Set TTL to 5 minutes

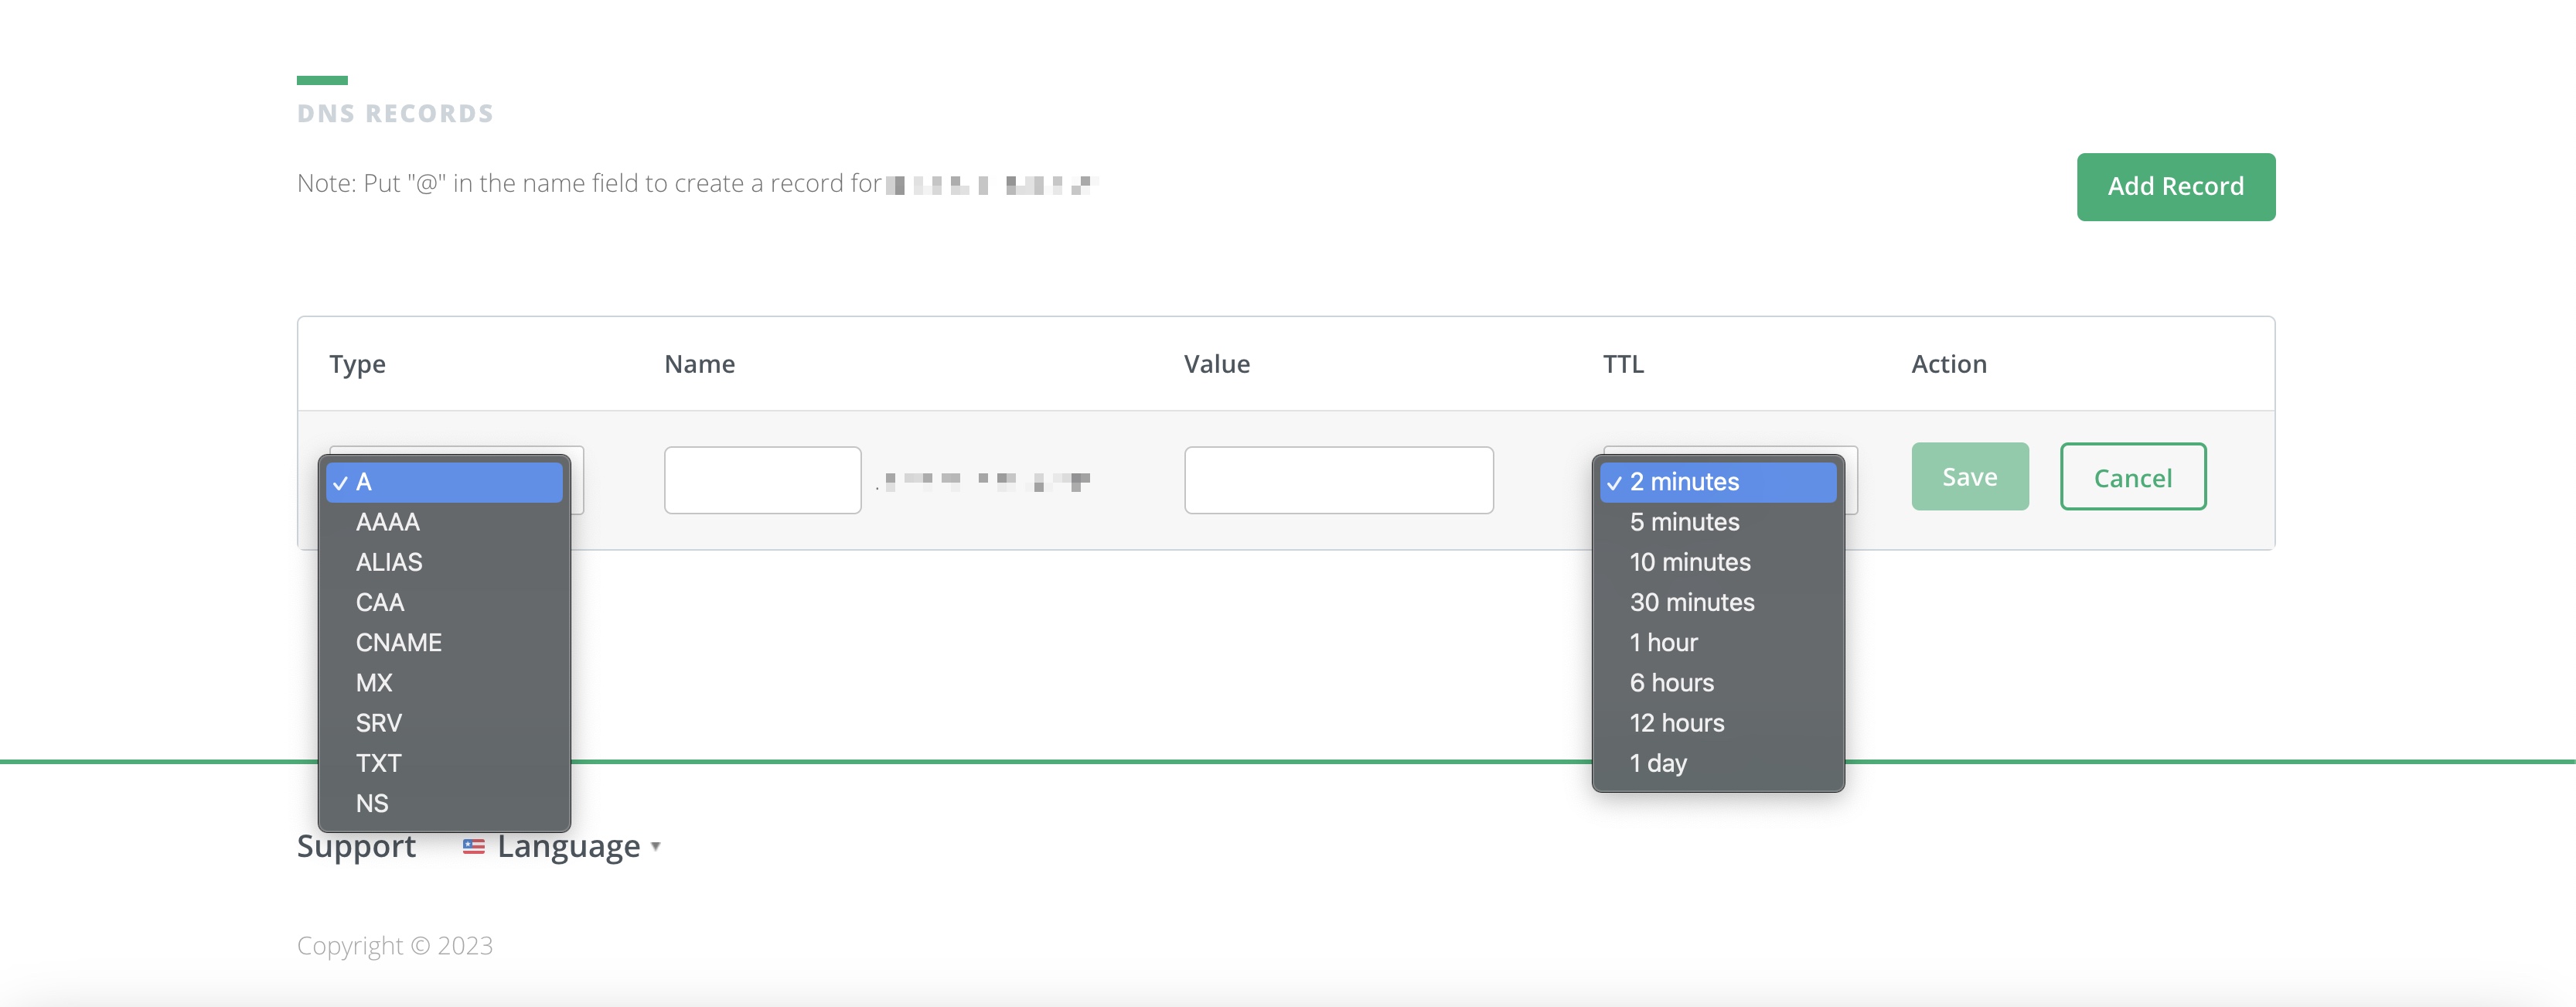pyautogui.click(x=1718, y=522)
